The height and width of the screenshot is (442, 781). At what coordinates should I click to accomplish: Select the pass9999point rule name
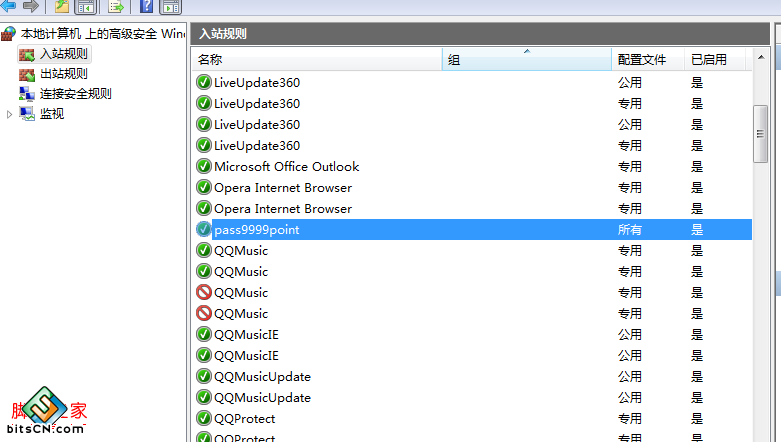click(257, 230)
